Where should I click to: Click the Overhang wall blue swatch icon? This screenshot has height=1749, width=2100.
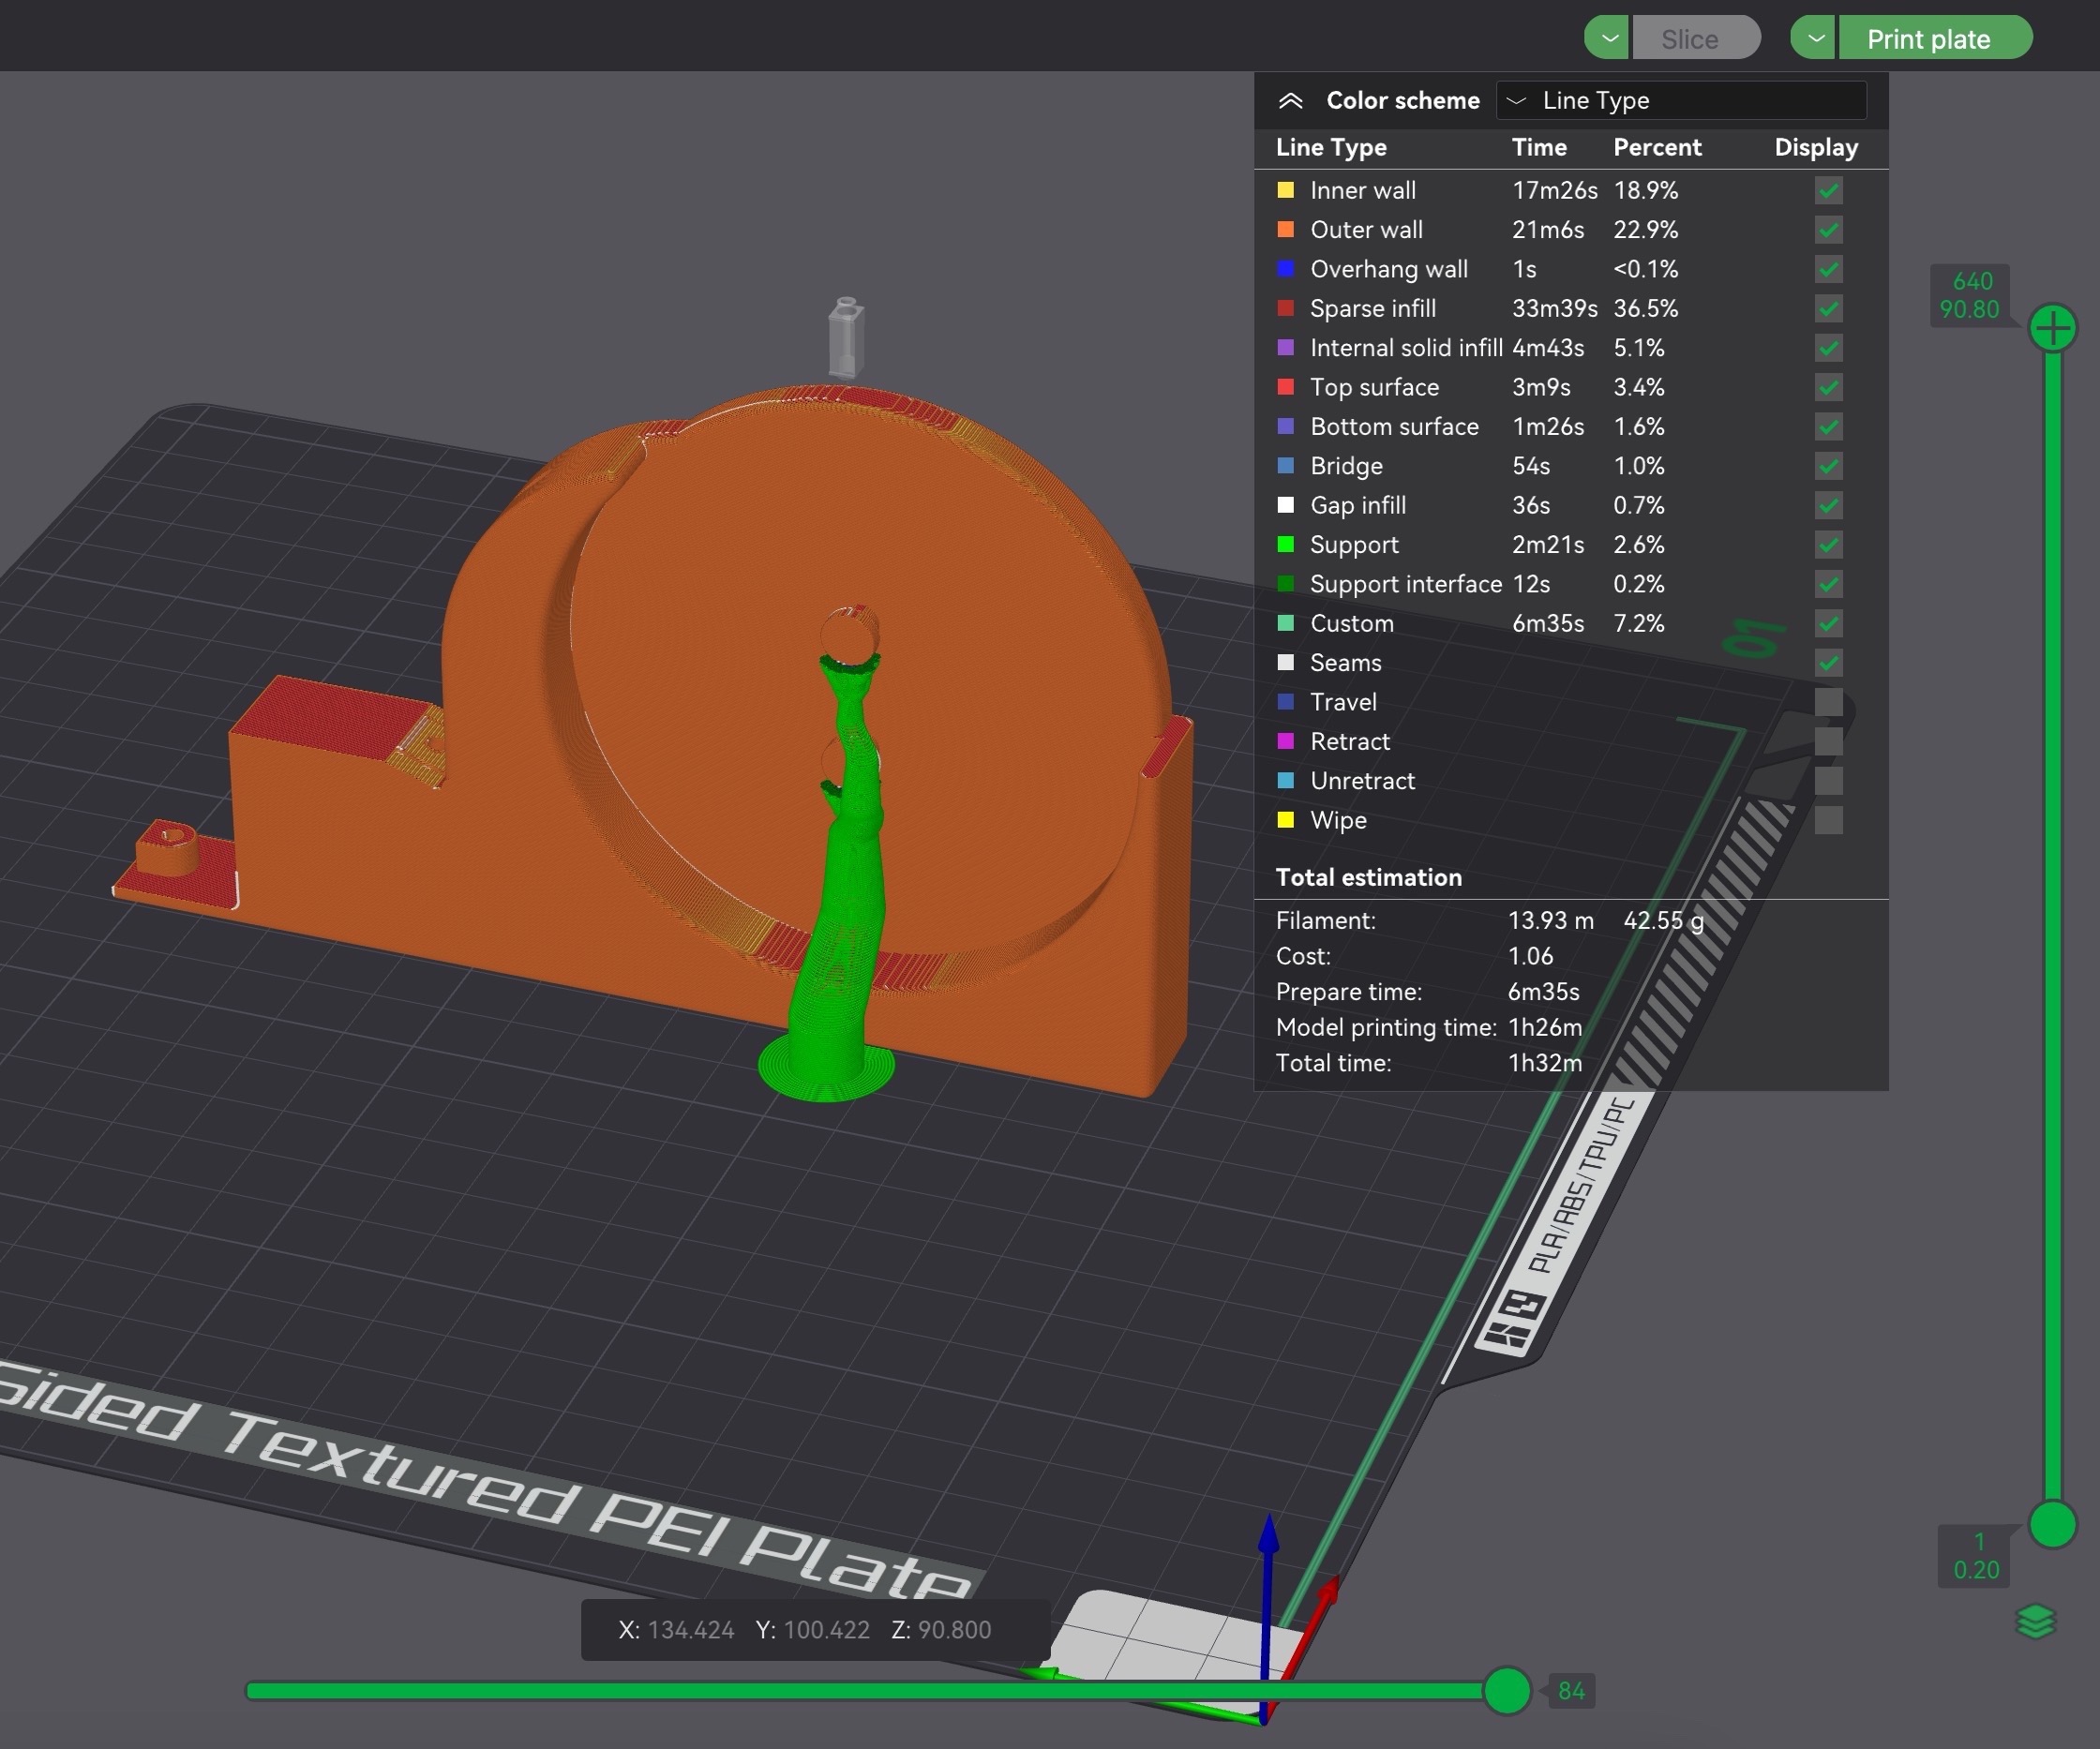(x=1286, y=268)
